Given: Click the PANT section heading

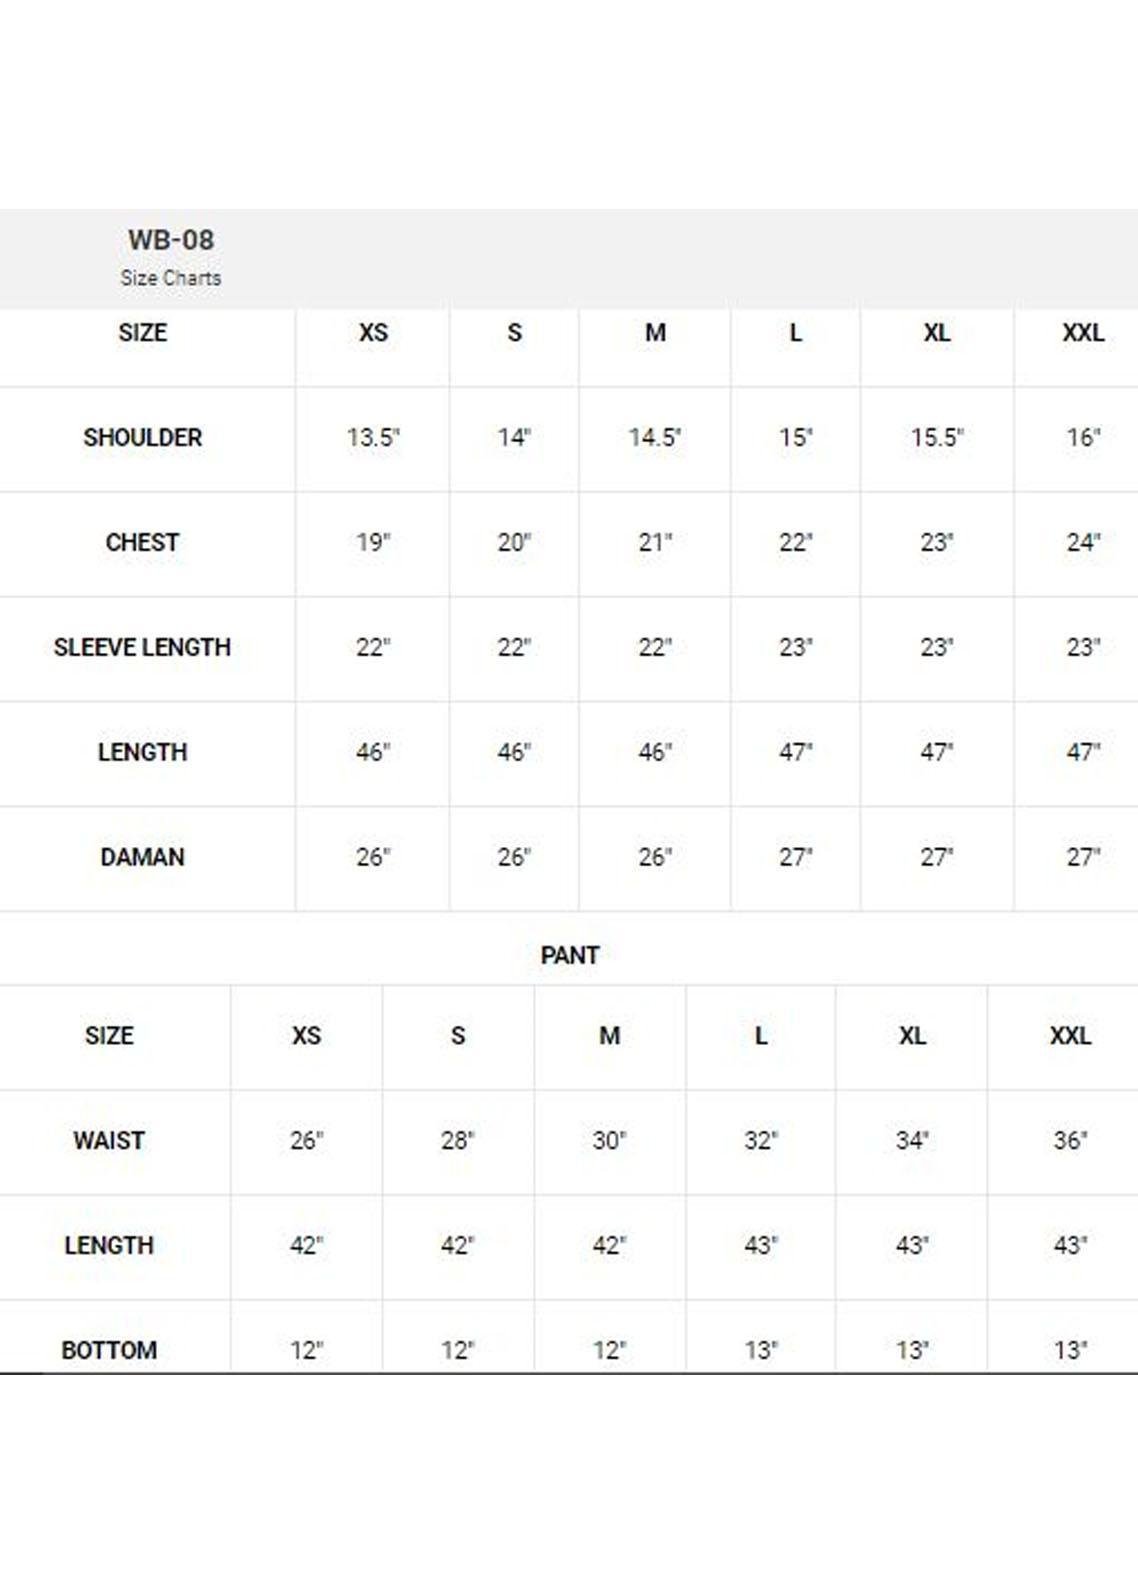Looking at the screenshot, I should coord(569,955).
